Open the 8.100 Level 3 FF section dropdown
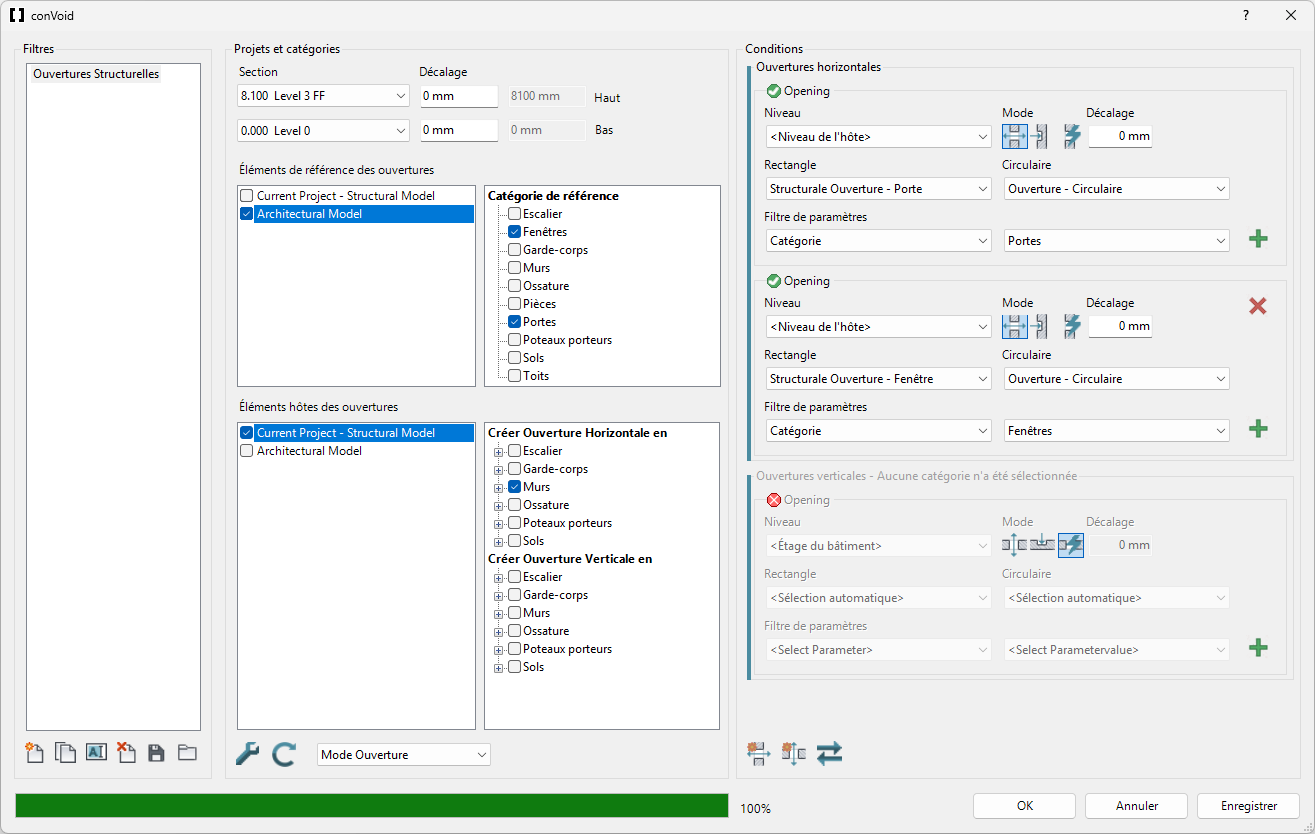The height and width of the screenshot is (834, 1315). (323, 96)
